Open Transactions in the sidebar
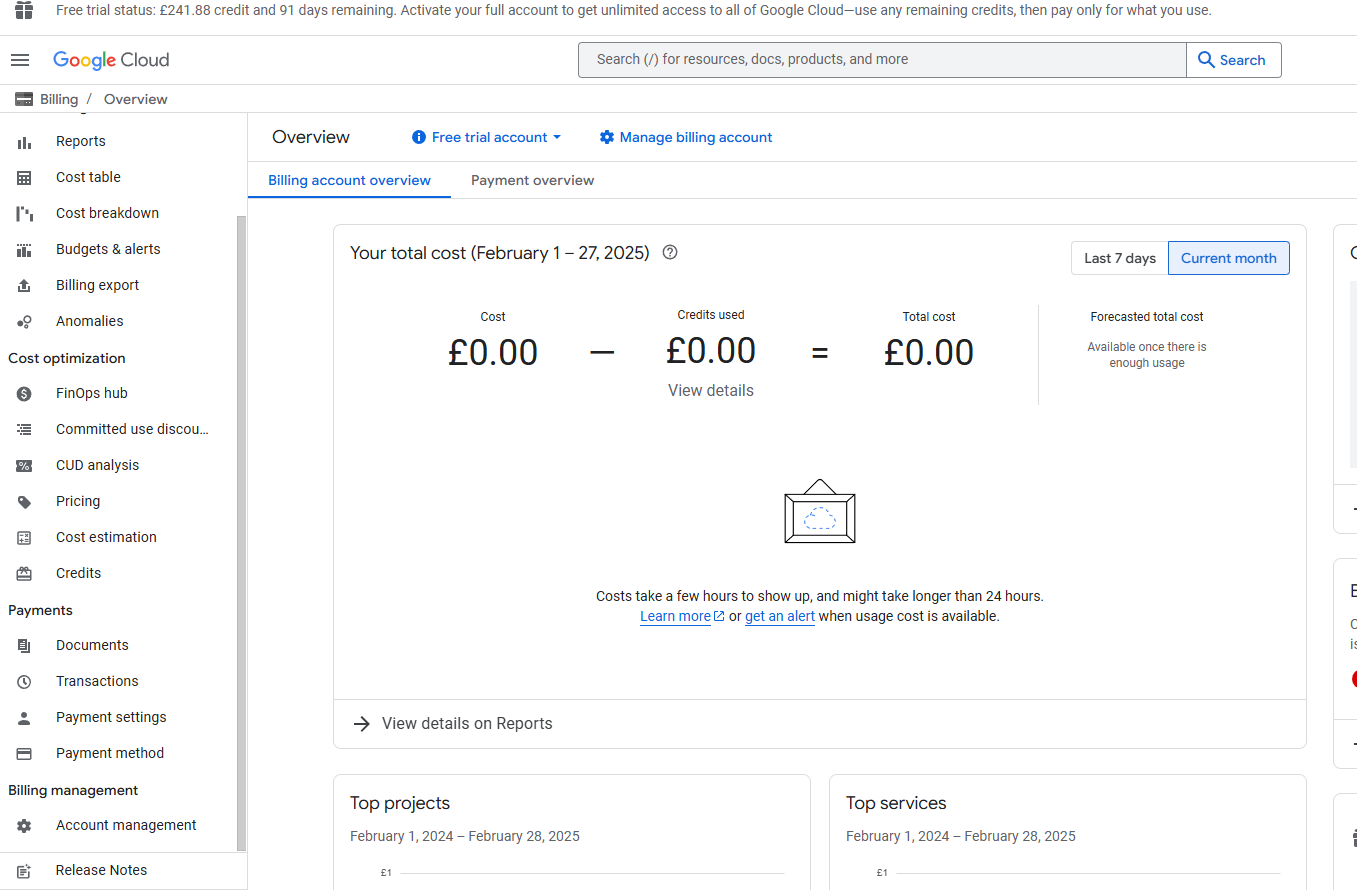This screenshot has width=1357, height=890. point(97,682)
